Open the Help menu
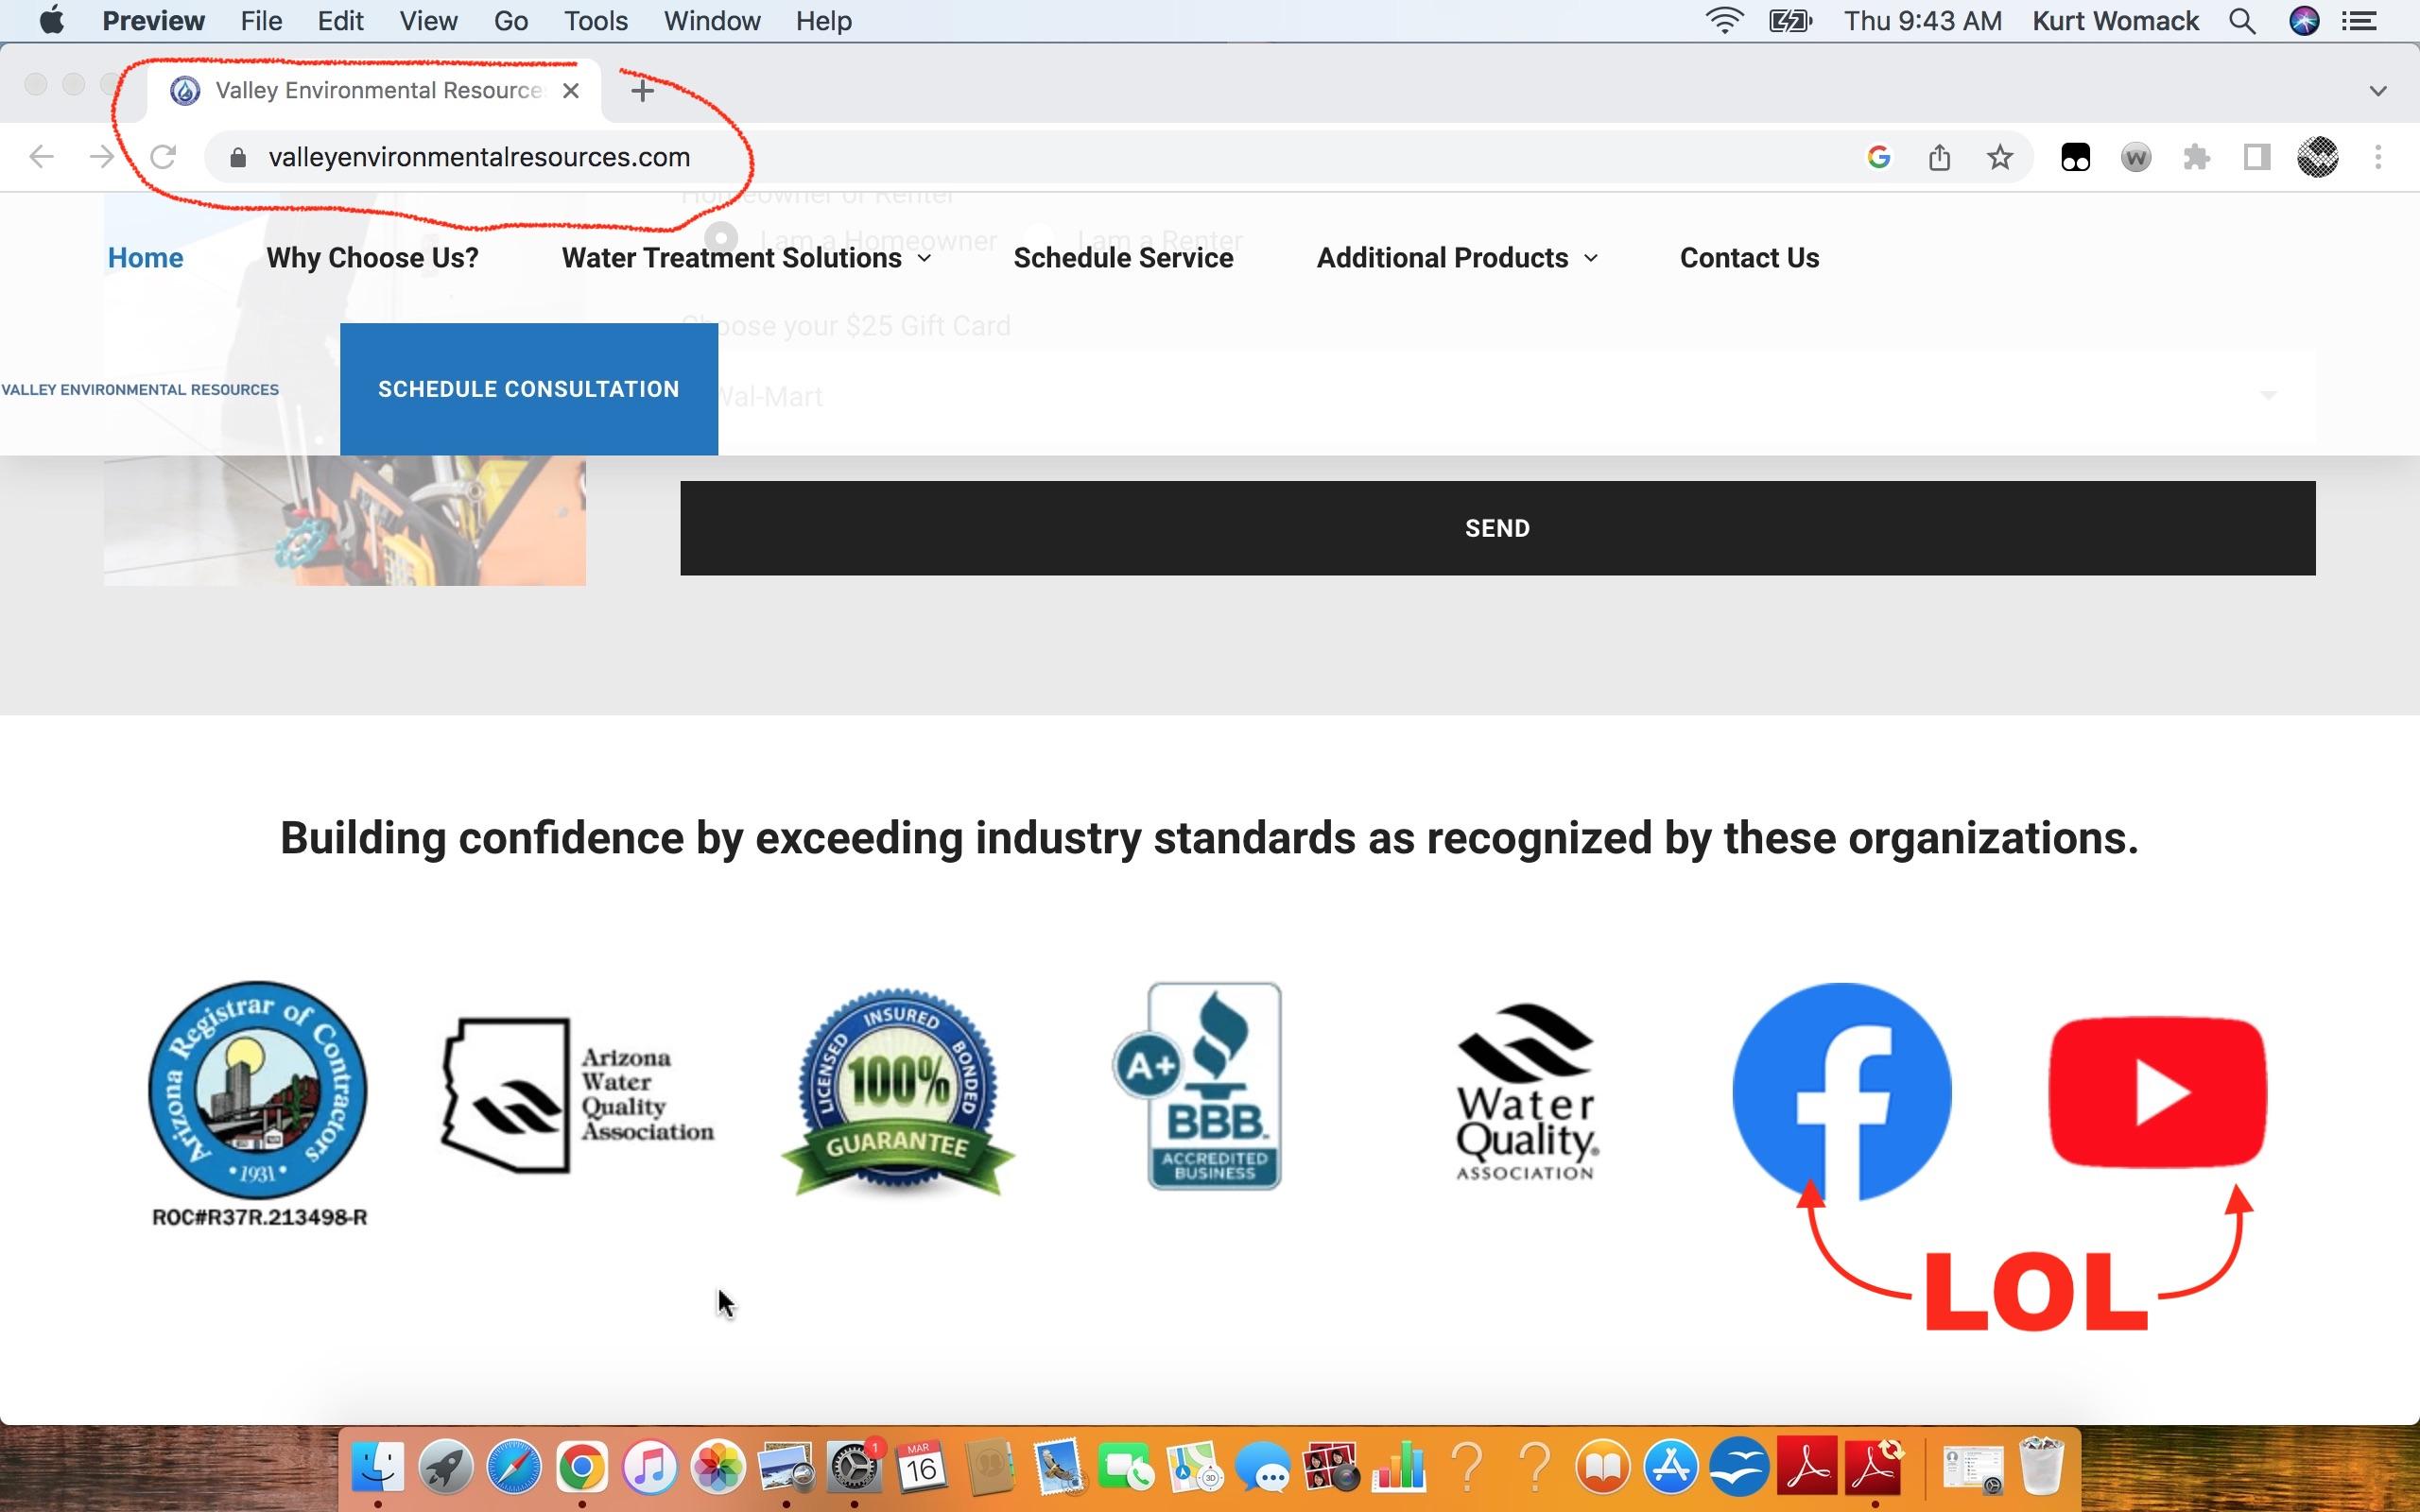 tap(824, 21)
